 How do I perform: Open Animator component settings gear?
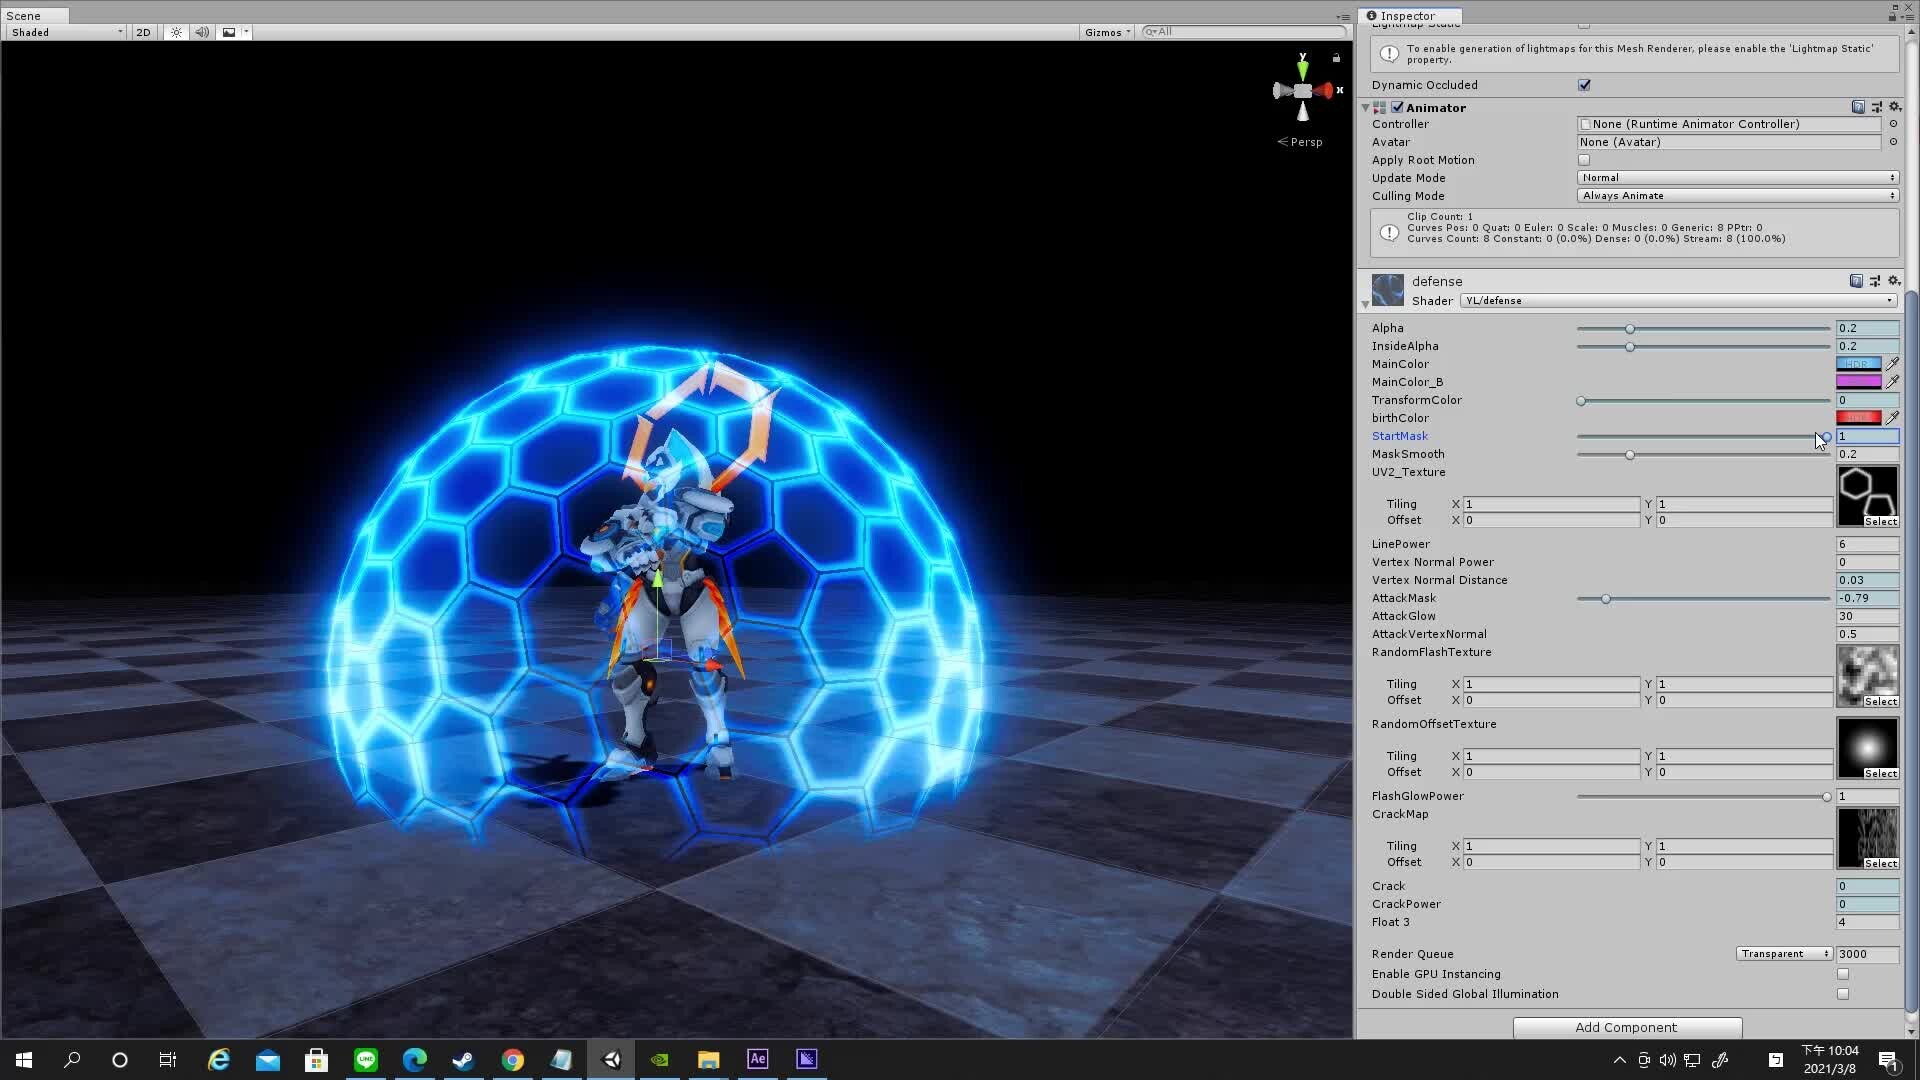[1895, 107]
